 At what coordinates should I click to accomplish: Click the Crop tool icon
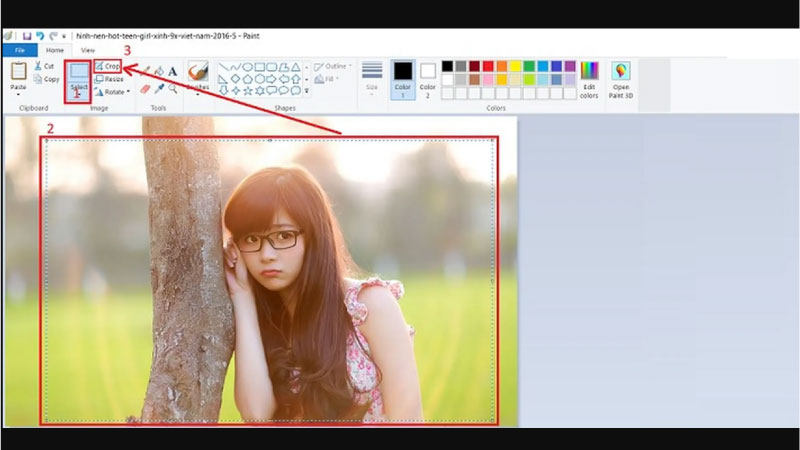100,66
